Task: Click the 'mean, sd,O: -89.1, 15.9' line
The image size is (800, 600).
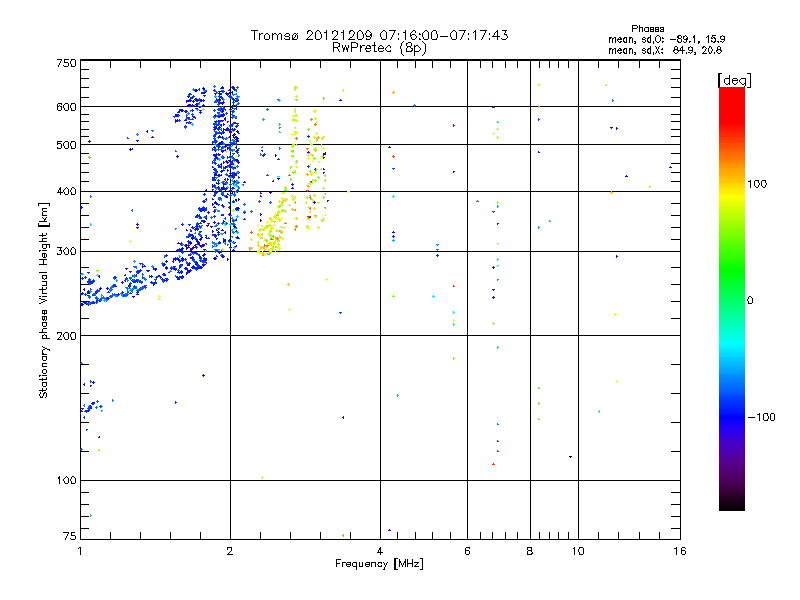Action: 666,39
